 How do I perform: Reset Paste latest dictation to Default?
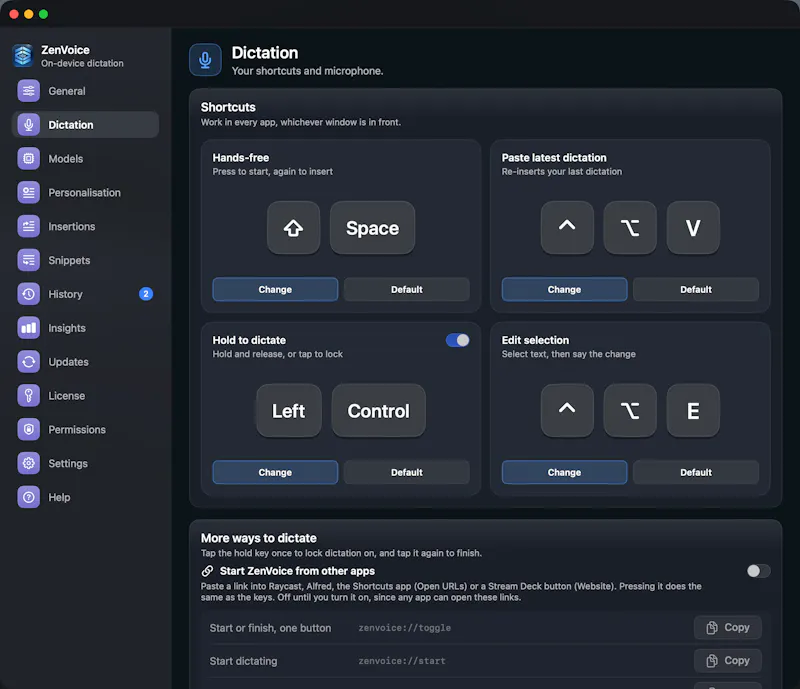coord(696,289)
